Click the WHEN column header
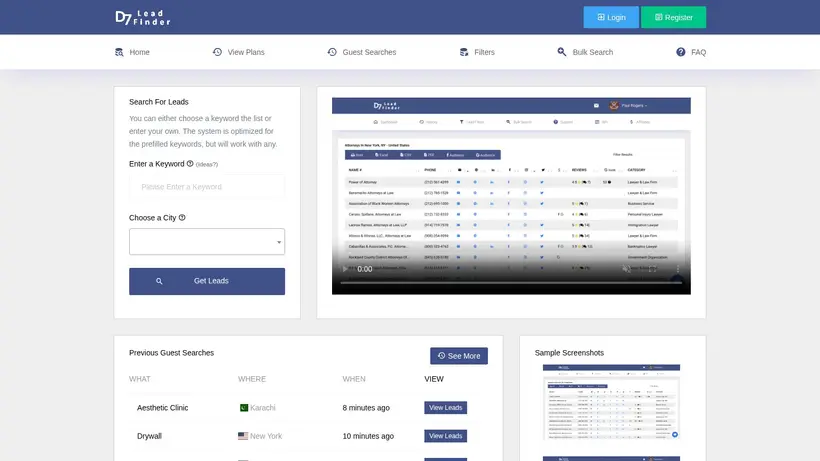820x461 pixels. click(x=354, y=379)
